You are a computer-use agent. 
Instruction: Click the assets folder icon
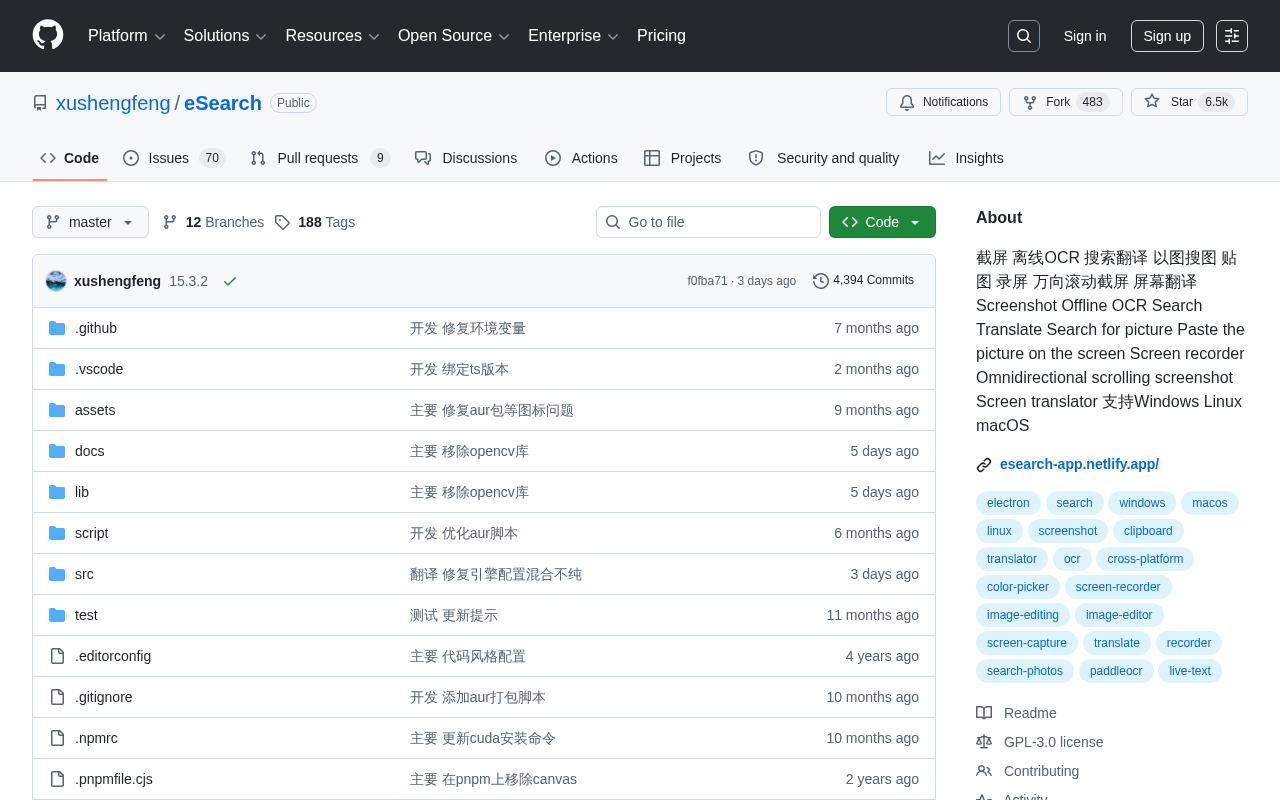57,410
